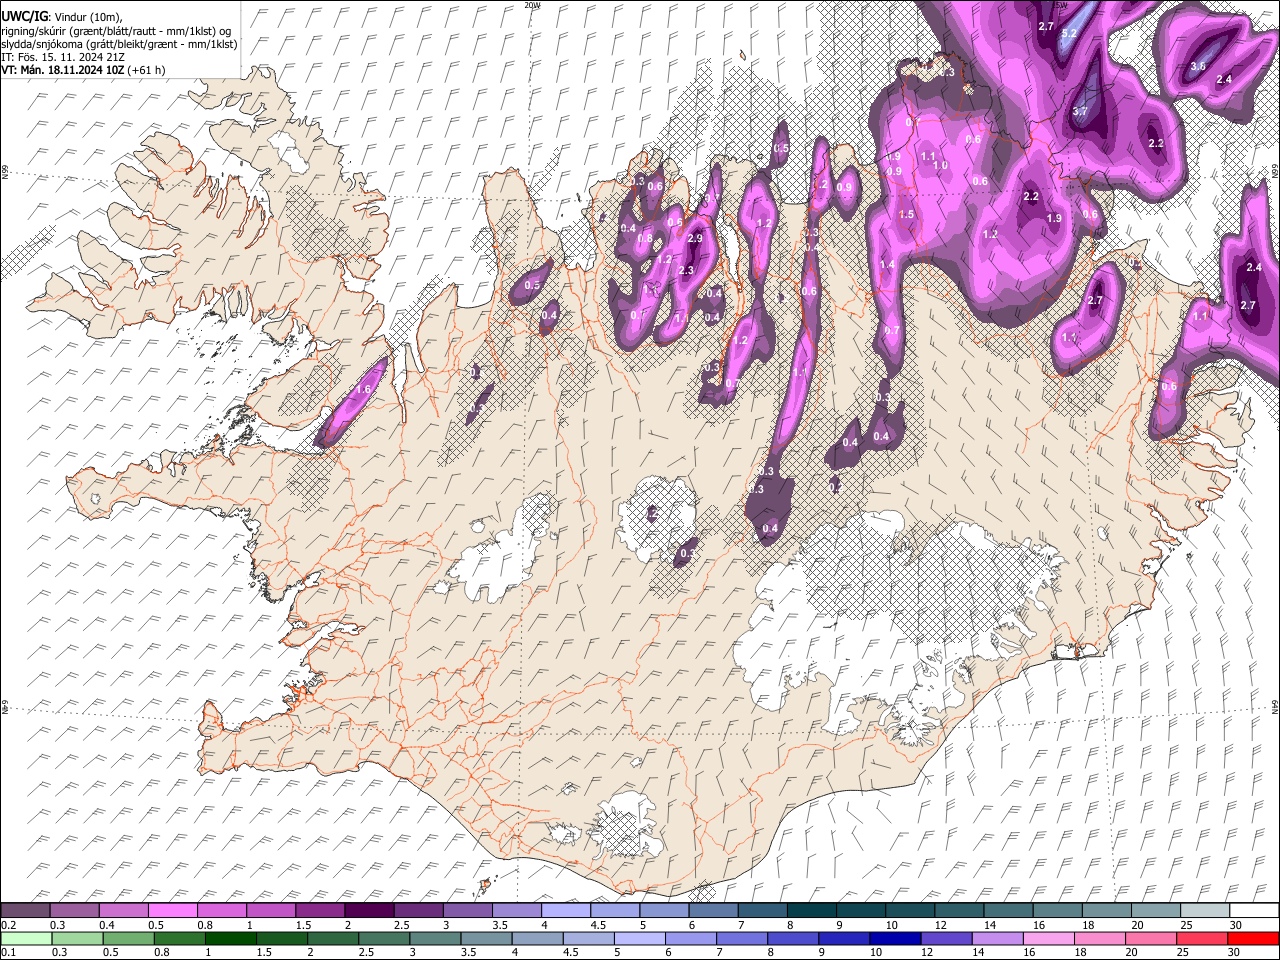This screenshot has height=960, width=1280.
Task: Select the light lavender 4 swatch in upper legend
Action: (x=566, y=910)
